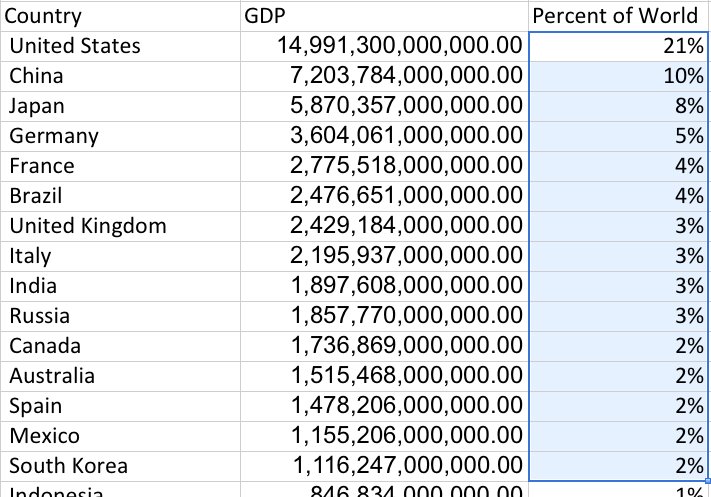The image size is (711, 497).
Task: Click the India country cell
Action: [x=120, y=286]
